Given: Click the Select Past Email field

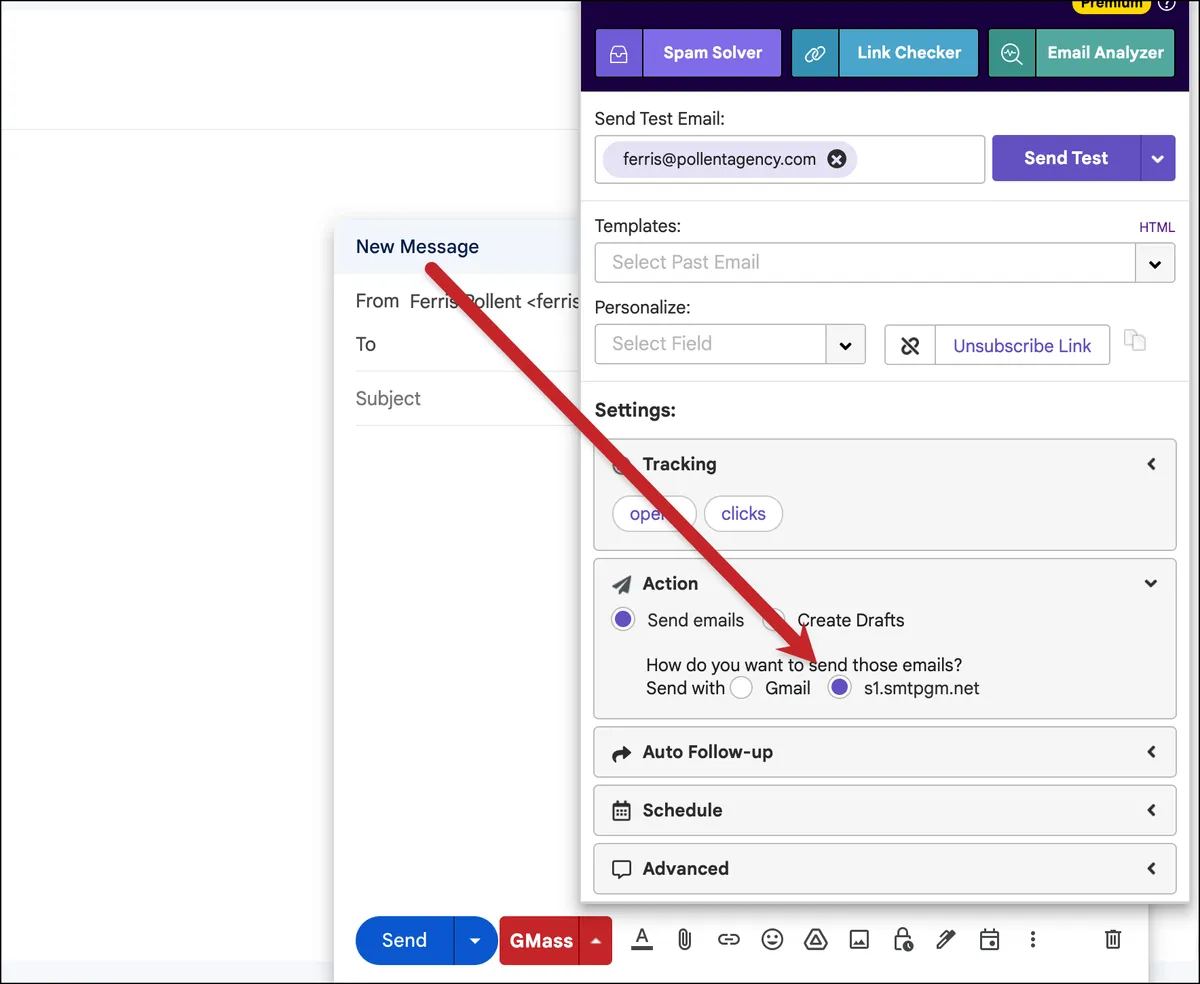Looking at the screenshot, I should pyautogui.click(x=865, y=263).
